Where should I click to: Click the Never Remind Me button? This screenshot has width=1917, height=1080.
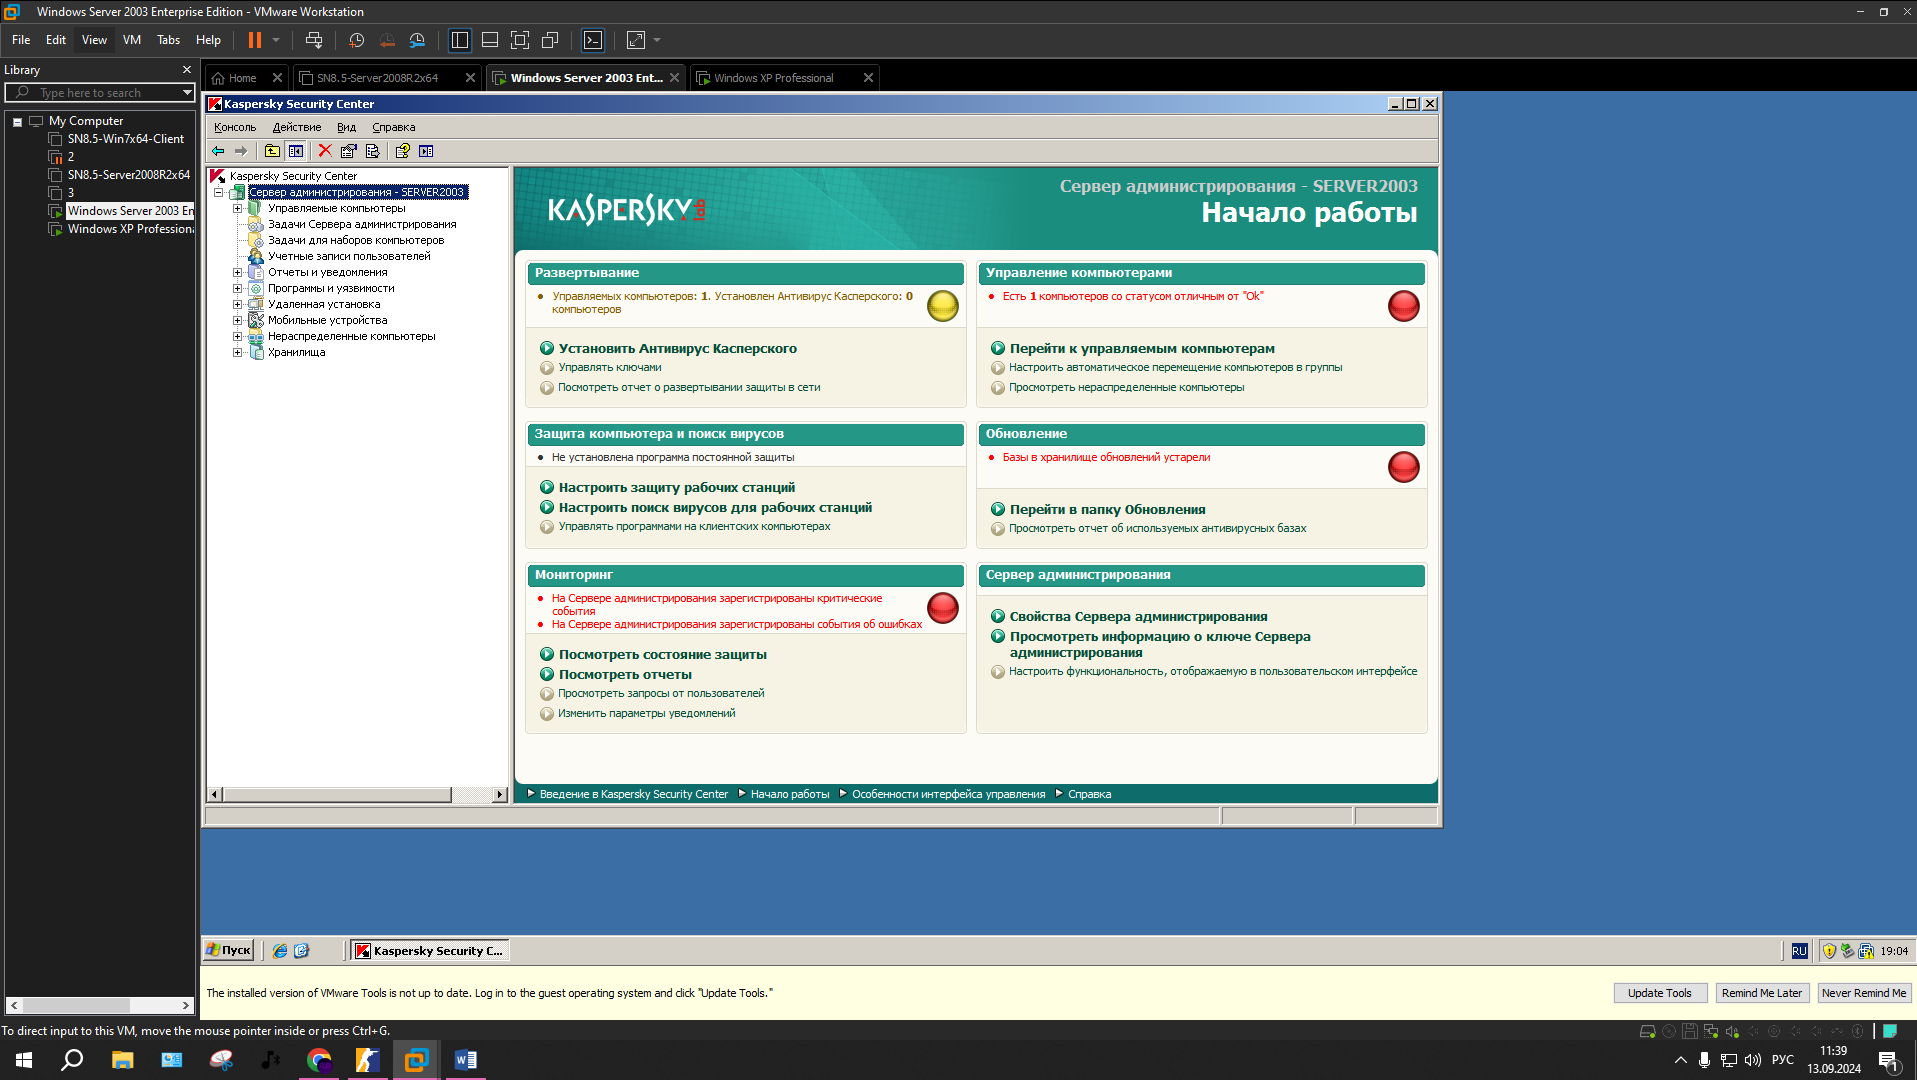coord(1864,993)
